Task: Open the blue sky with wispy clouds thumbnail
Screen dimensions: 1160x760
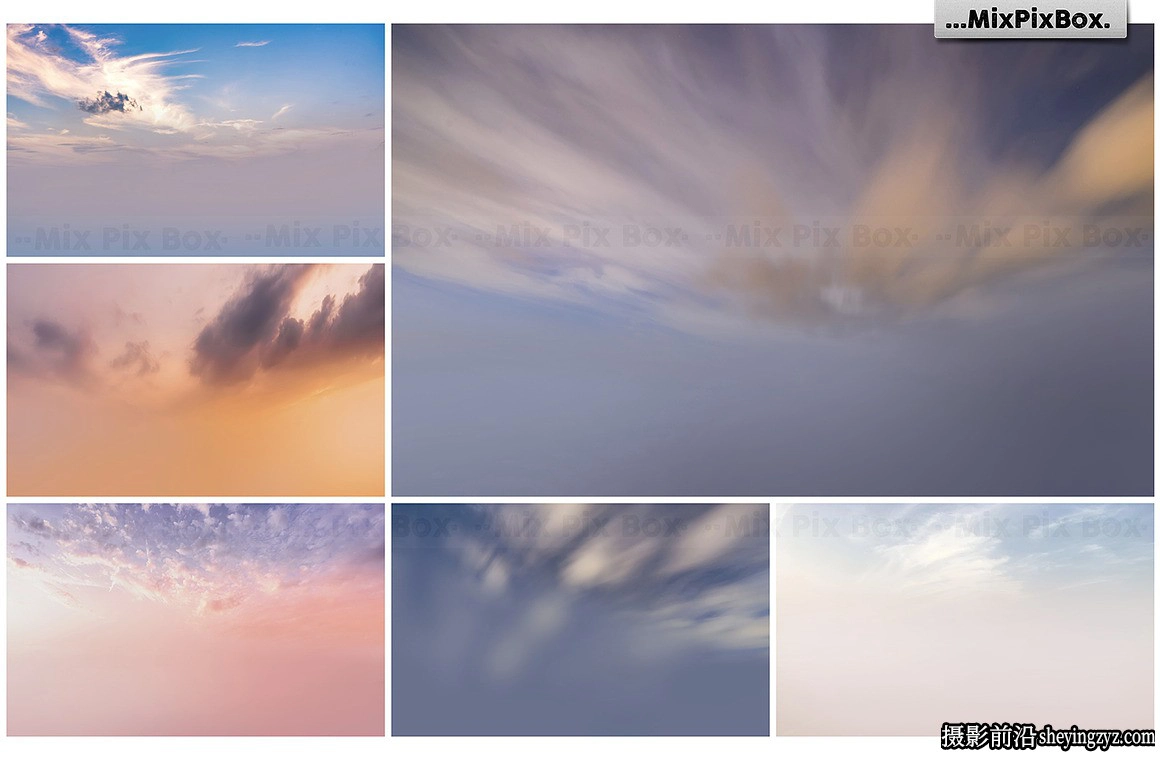Action: 195,140
